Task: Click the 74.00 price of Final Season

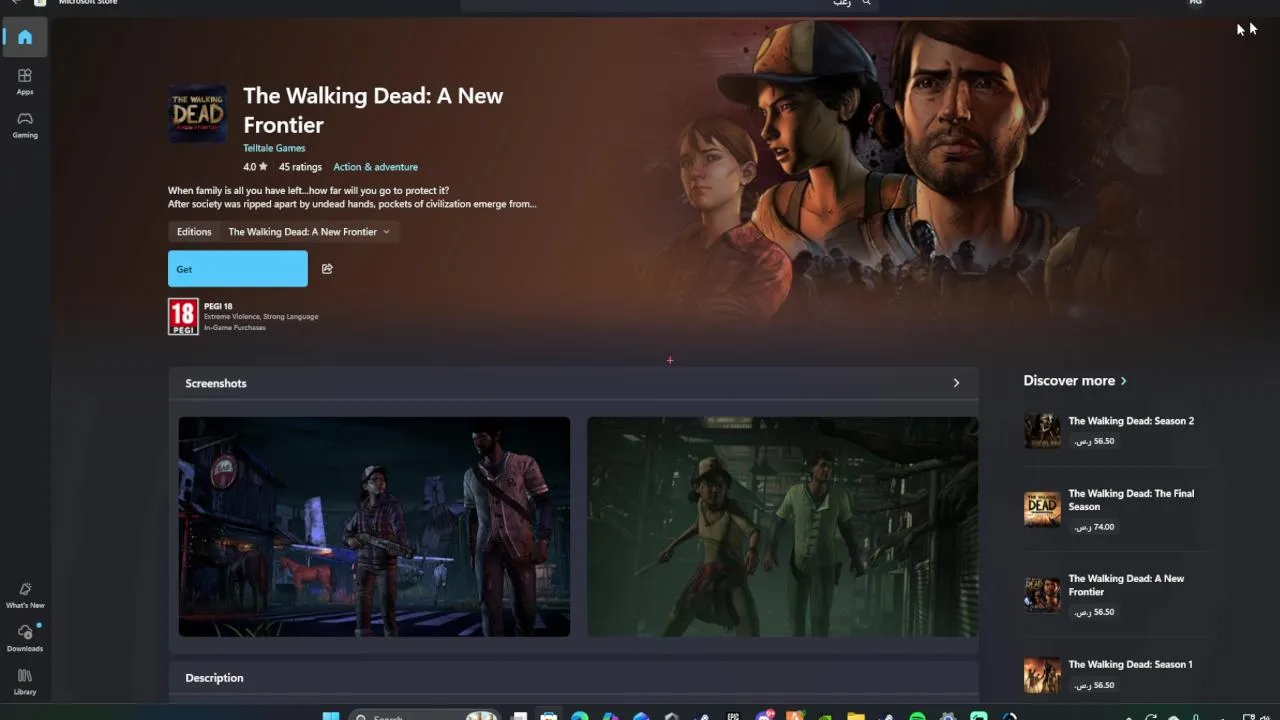Action: coord(1094,527)
